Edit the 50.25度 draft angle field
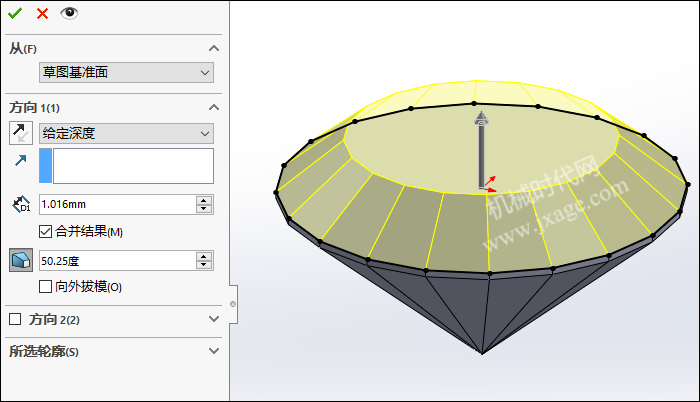The width and height of the screenshot is (700, 402). (117, 260)
